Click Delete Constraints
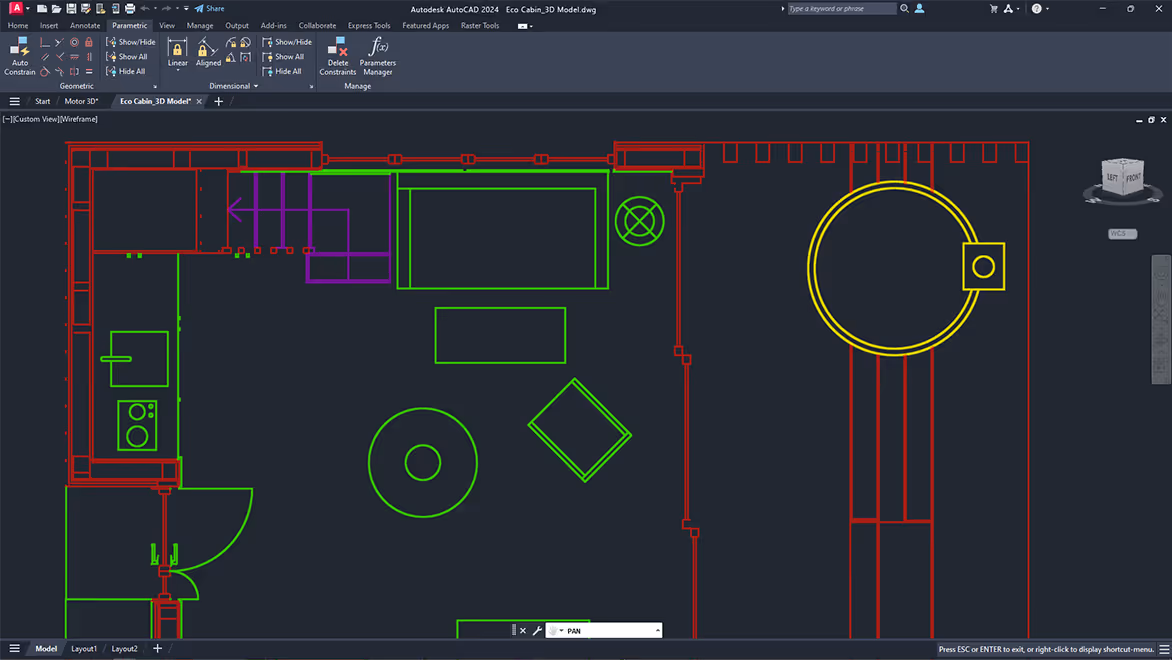 (x=338, y=56)
